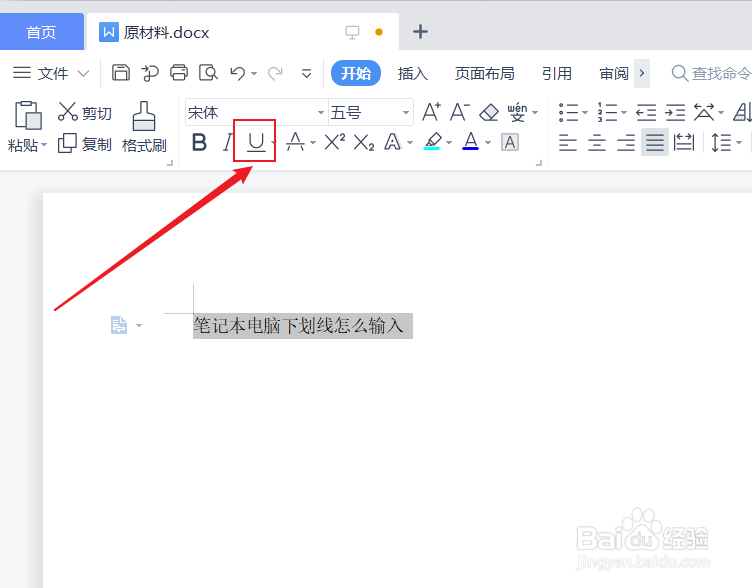Apply superscript X² formatting

click(x=334, y=142)
